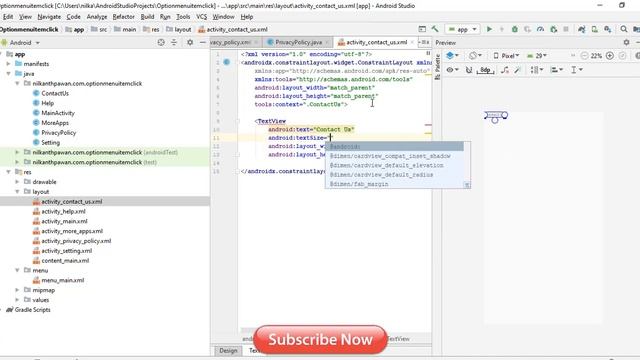The image size is (640, 360).
Task: Expand the androidTest package node
Action: pyautogui.click(x=17, y=152)
